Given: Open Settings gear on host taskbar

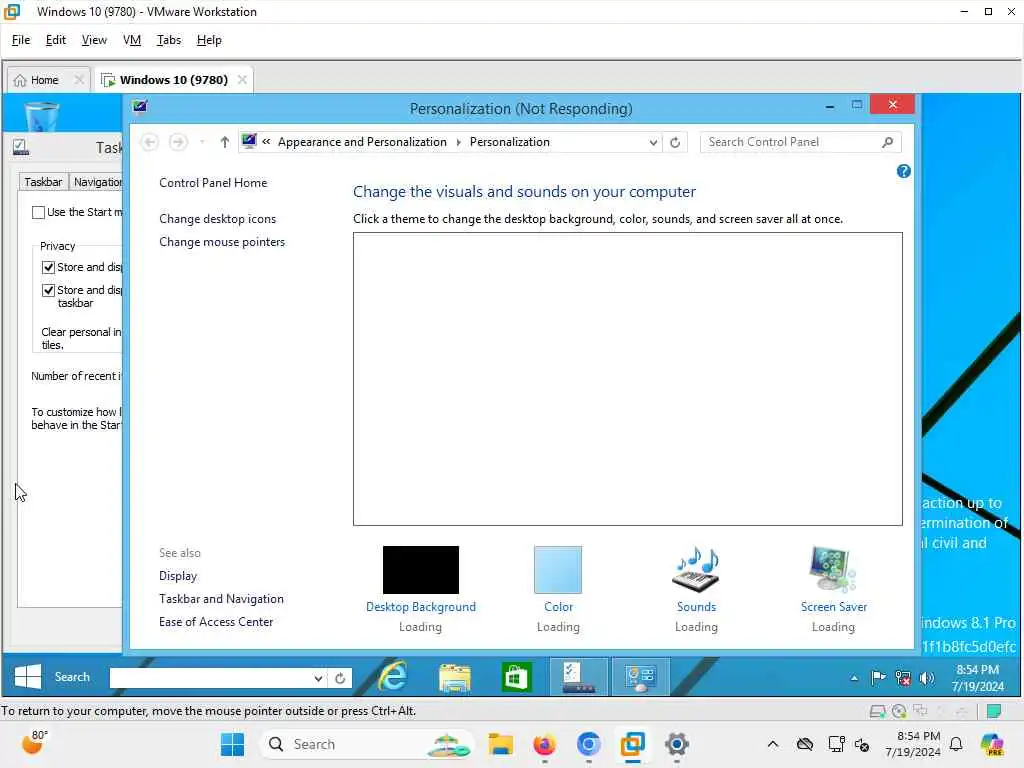Looking at the screenshot, I should click(677, 744).
